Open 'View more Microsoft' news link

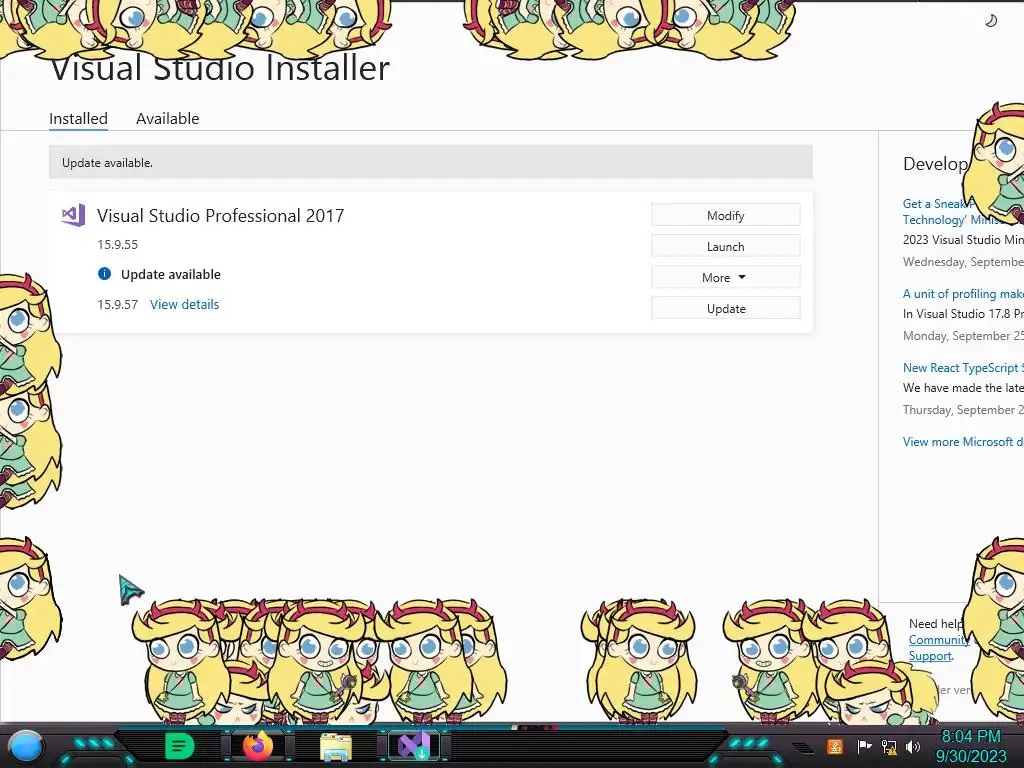point(963,441)
